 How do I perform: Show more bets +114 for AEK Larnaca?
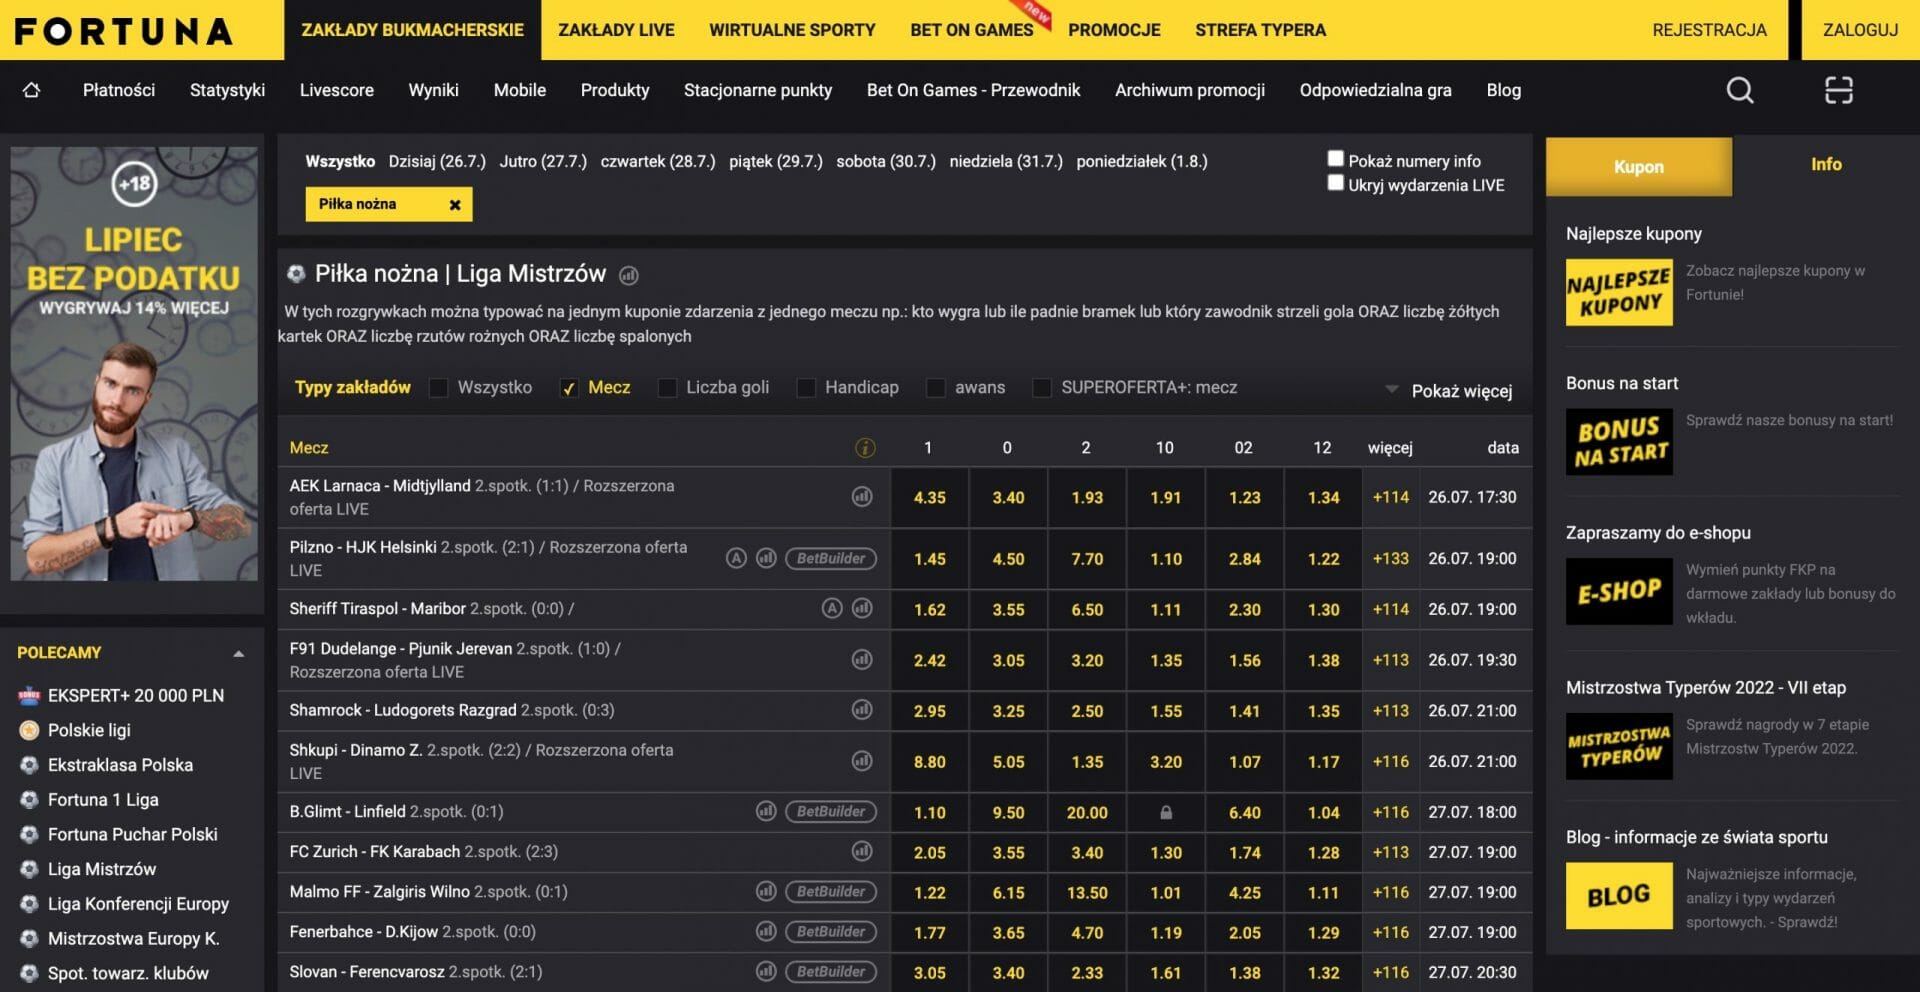click(x=1391, y=497)
